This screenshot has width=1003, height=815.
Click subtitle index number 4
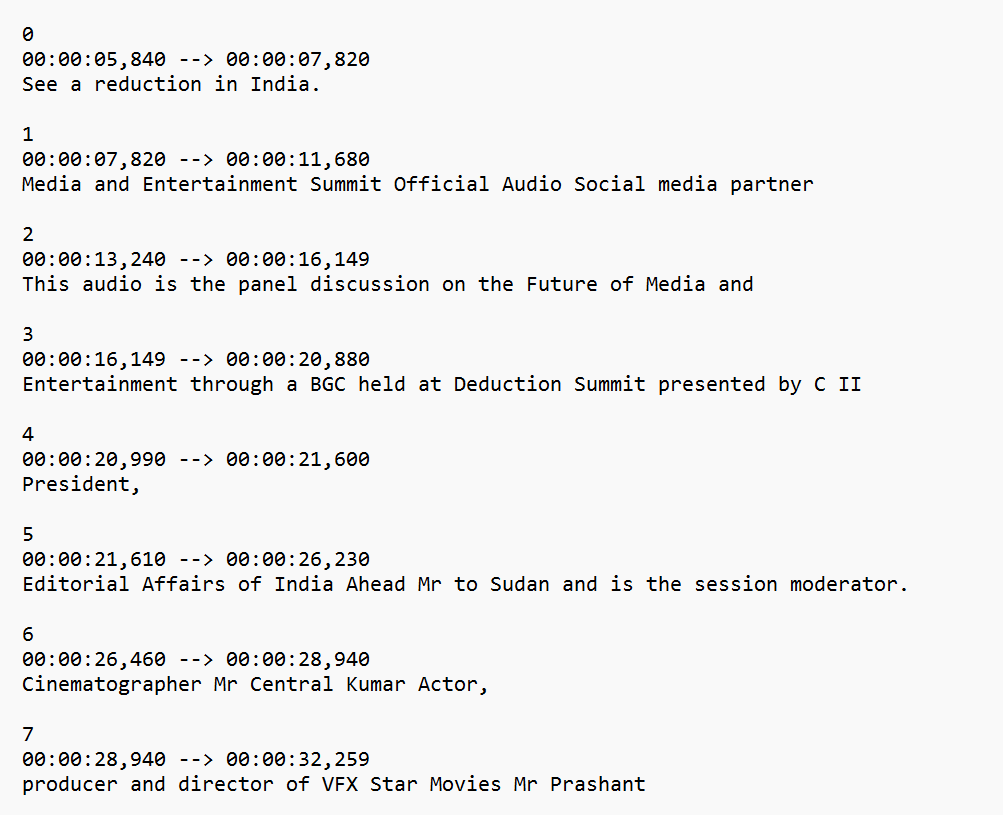click(x=28, y=434)
